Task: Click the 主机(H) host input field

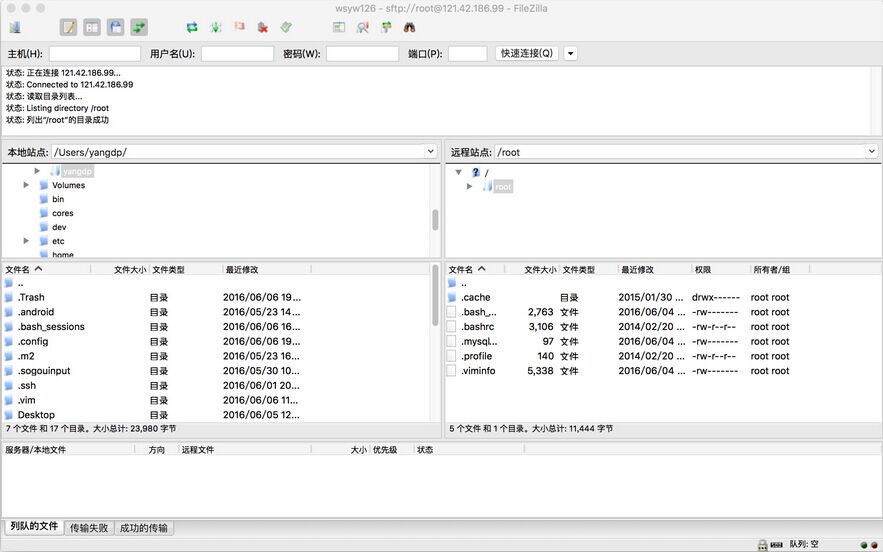Action: pyautogui.click(x=95, y=54)
